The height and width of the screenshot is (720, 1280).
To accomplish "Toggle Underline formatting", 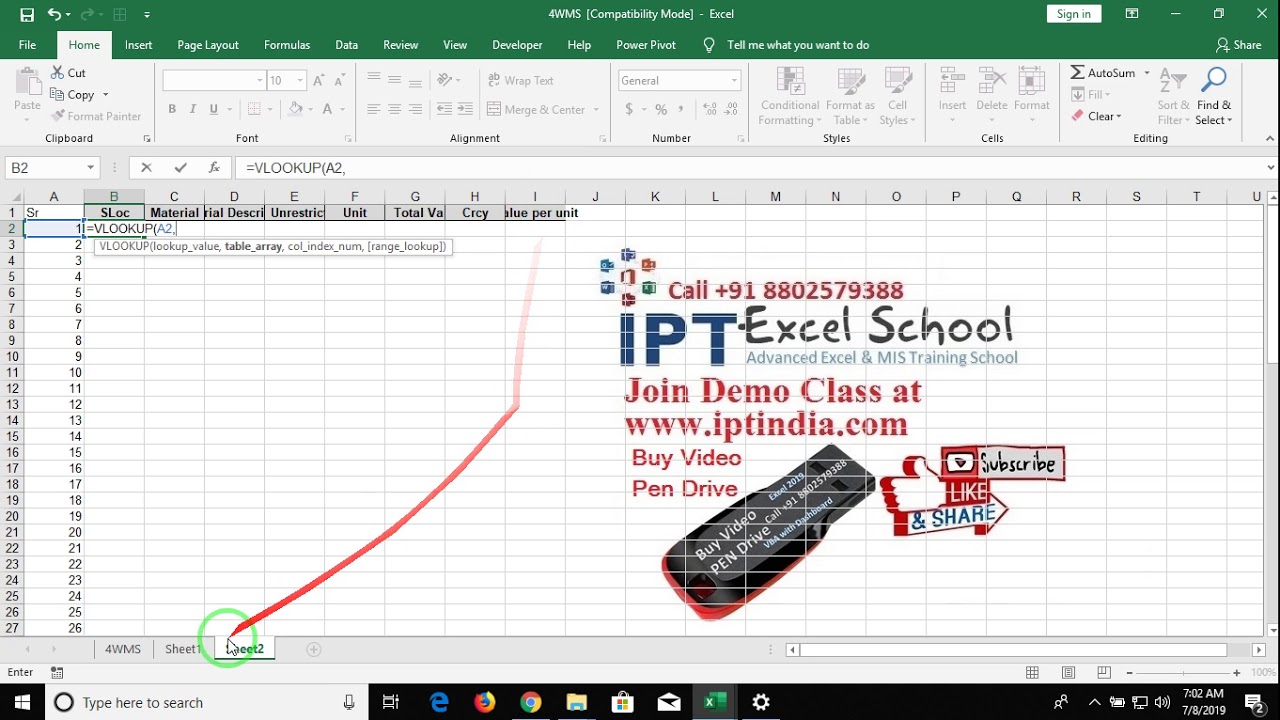I will (x=212, y=109).
